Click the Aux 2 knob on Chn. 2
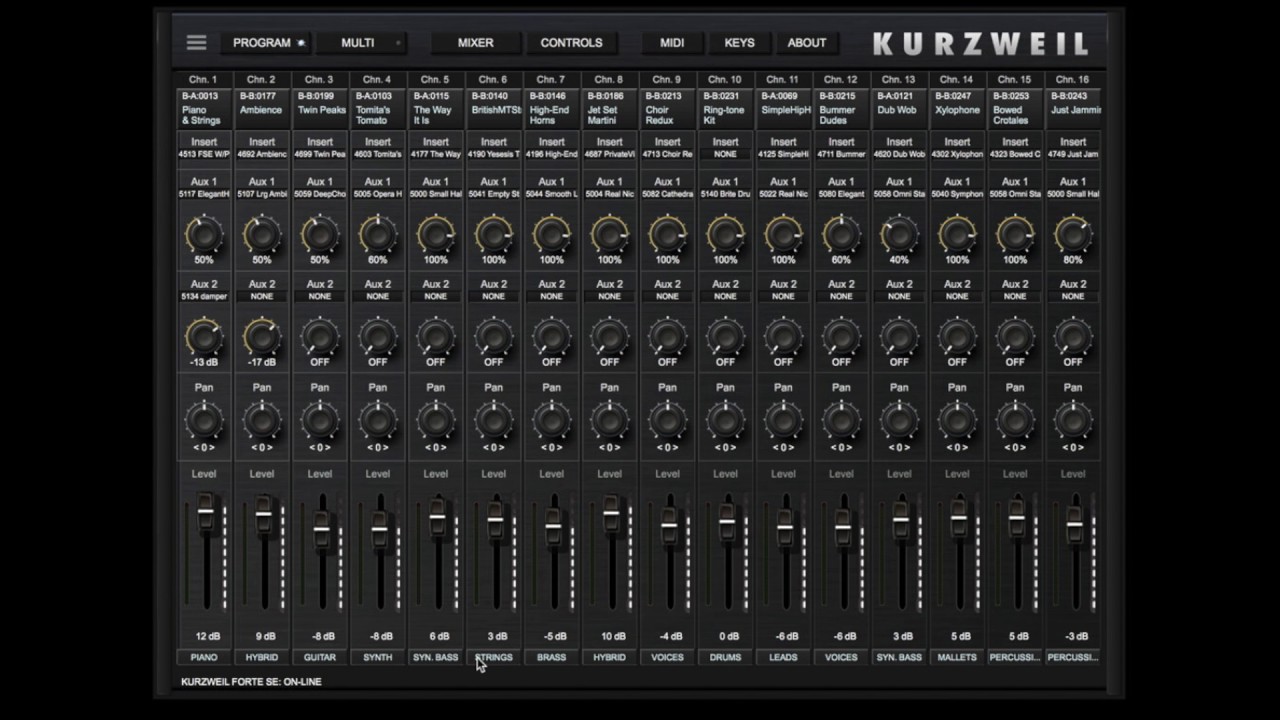The height and width of the screenshot is (720, 1280). (x=262, y=337)
